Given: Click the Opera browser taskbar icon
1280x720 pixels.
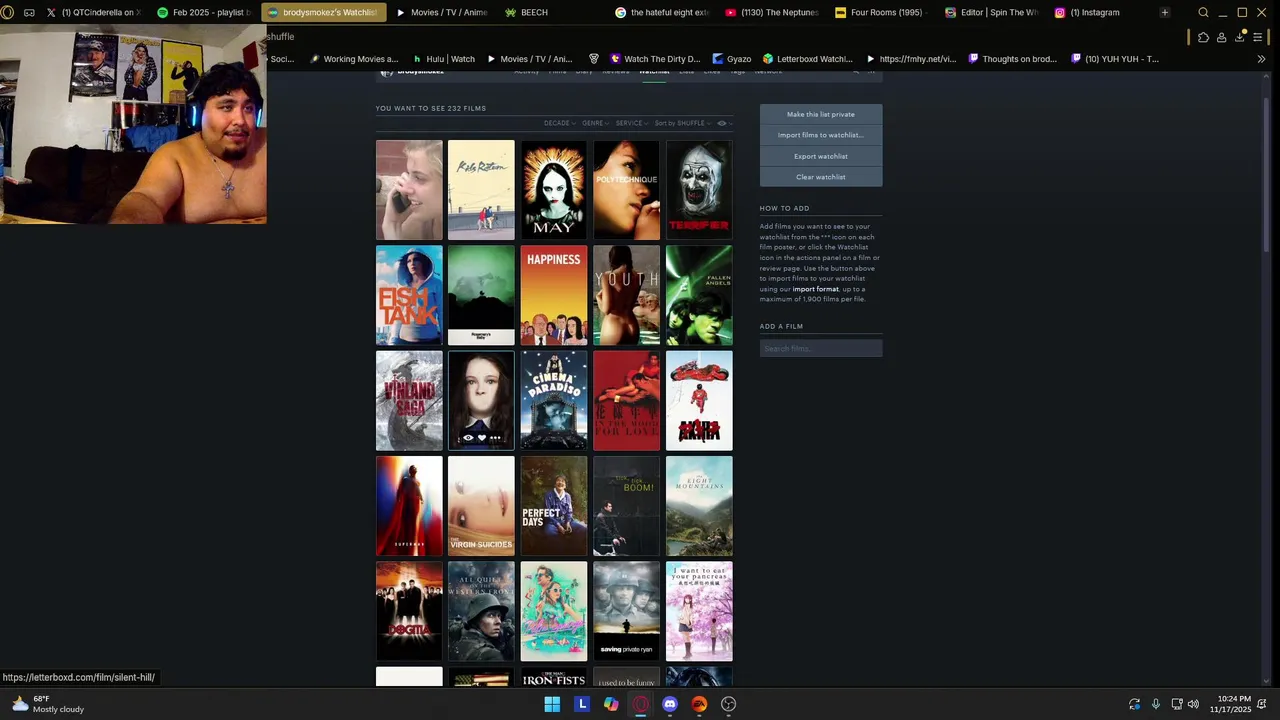Looking at the screenshot, I should tap(641, 704).
